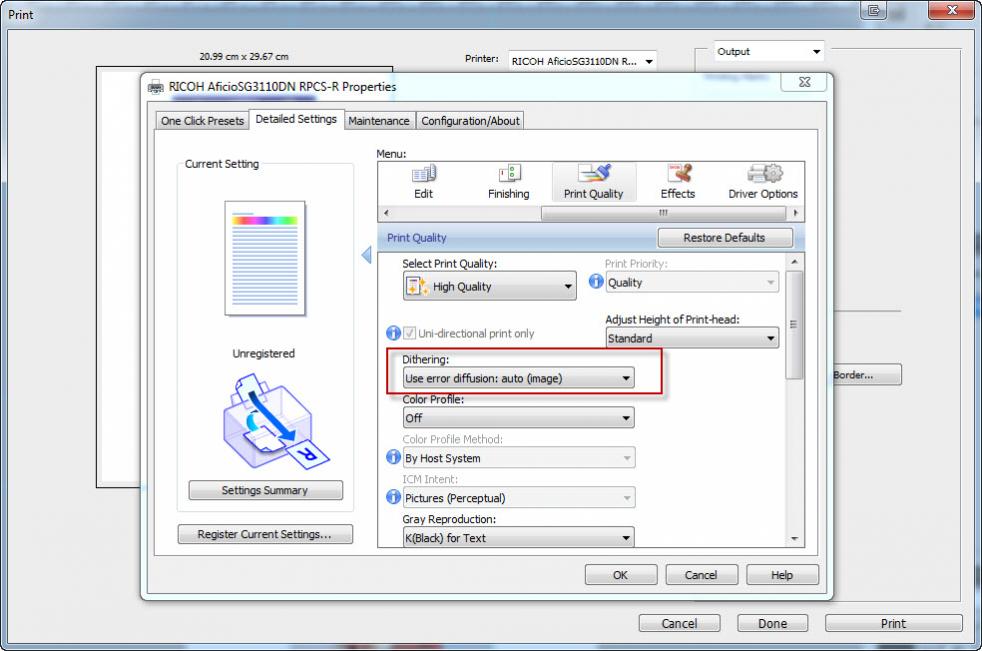Screen dimensions: 982x651
Task: Click Settings Summary button
Action: coord(266,490)
